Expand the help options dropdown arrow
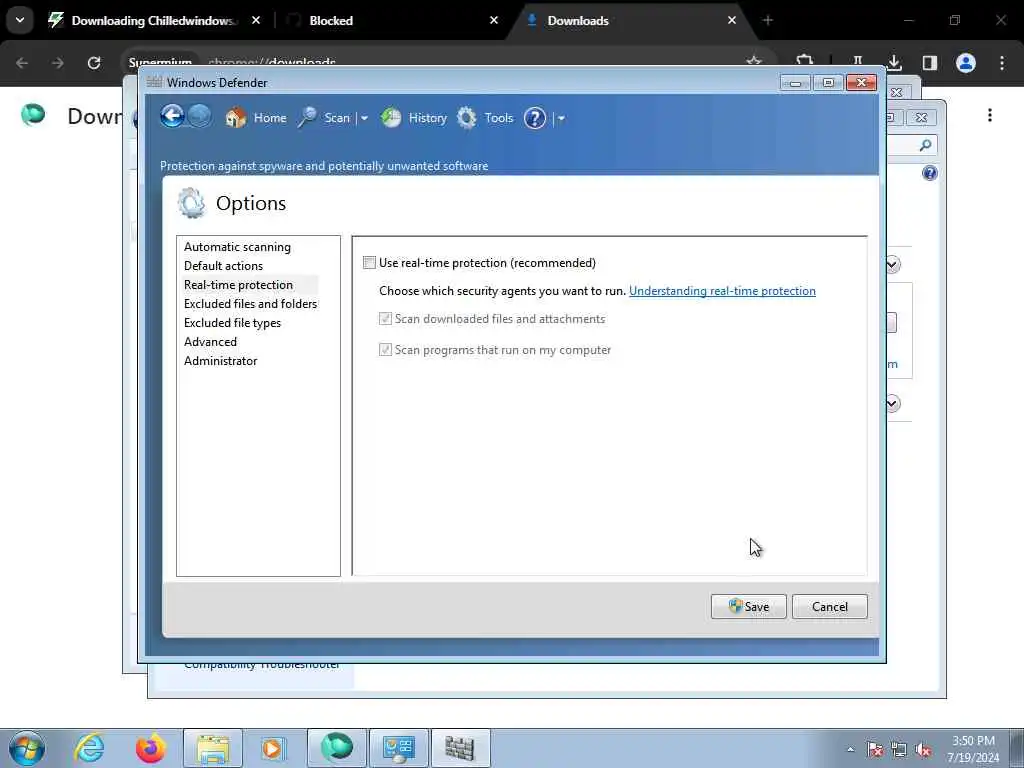 [561, 118]
